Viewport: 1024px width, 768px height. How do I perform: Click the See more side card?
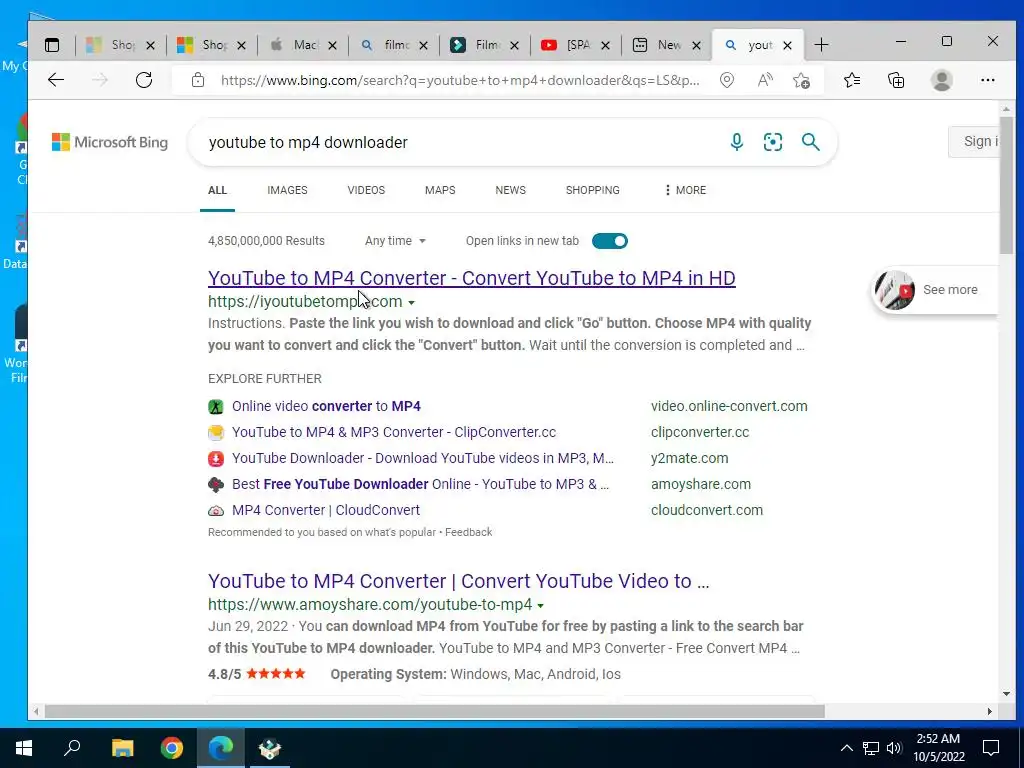[x=935, y=290]
